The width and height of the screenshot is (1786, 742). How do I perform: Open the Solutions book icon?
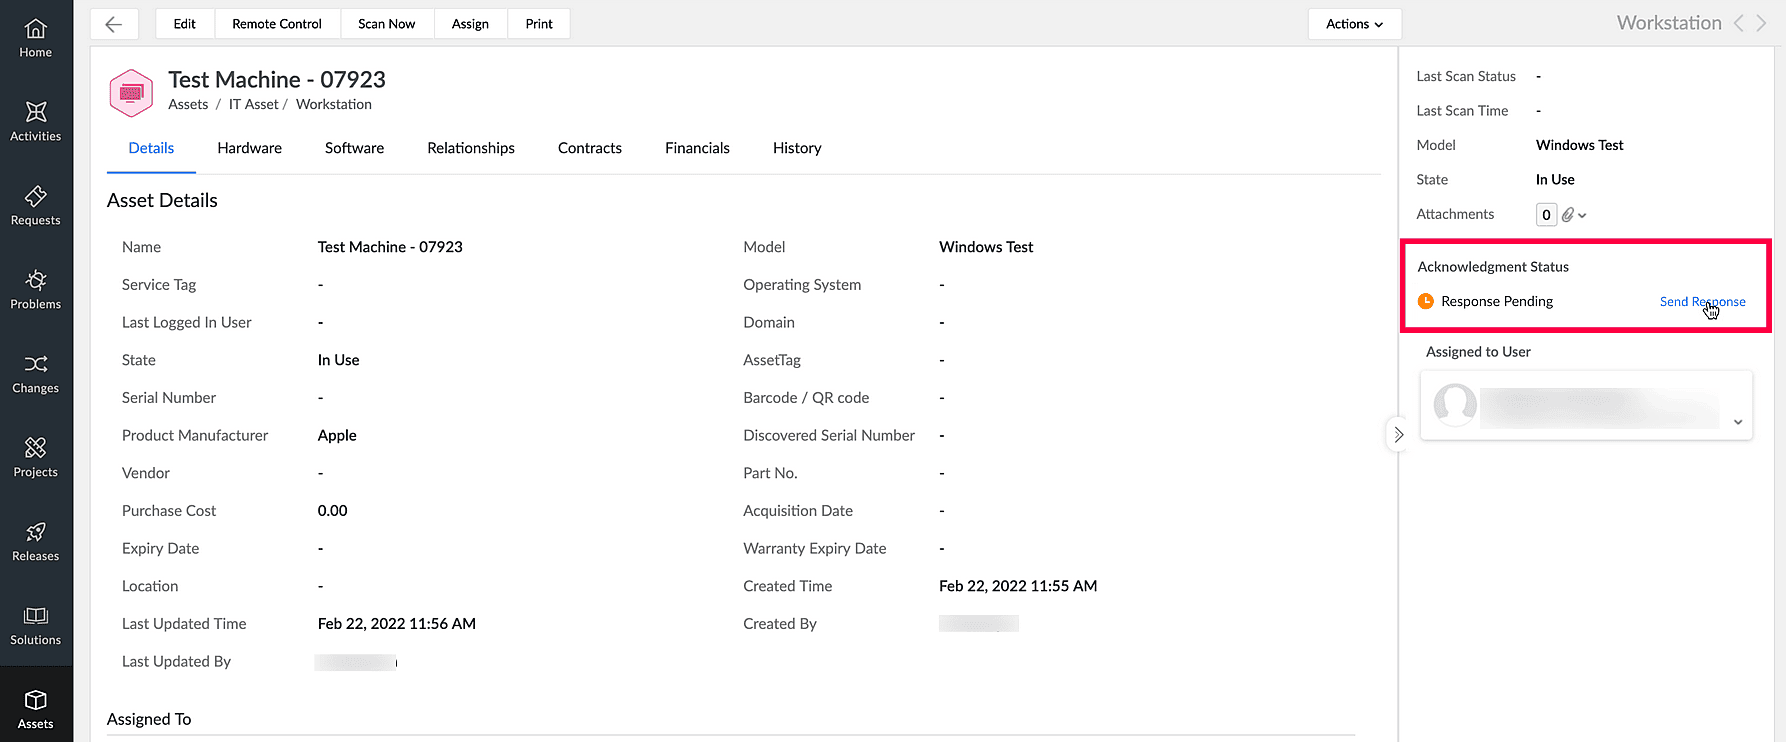pyautogui.click(x=36, y=616)
